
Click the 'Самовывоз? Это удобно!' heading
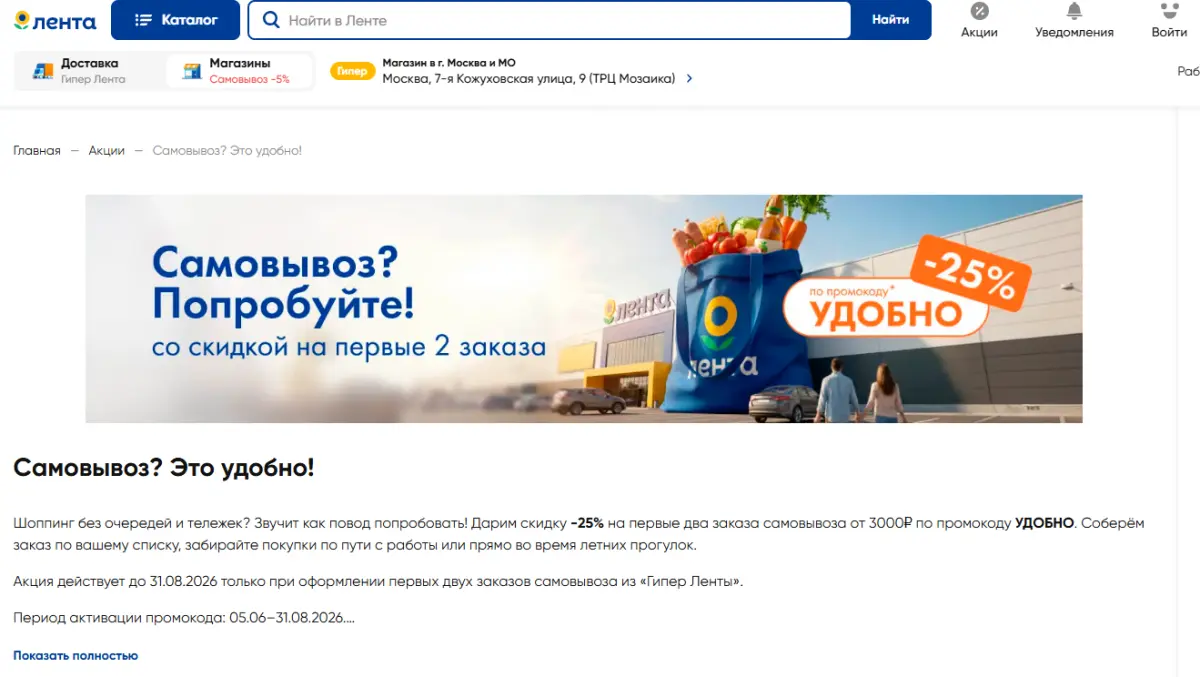pyautogui.click(x=164, y=468)
